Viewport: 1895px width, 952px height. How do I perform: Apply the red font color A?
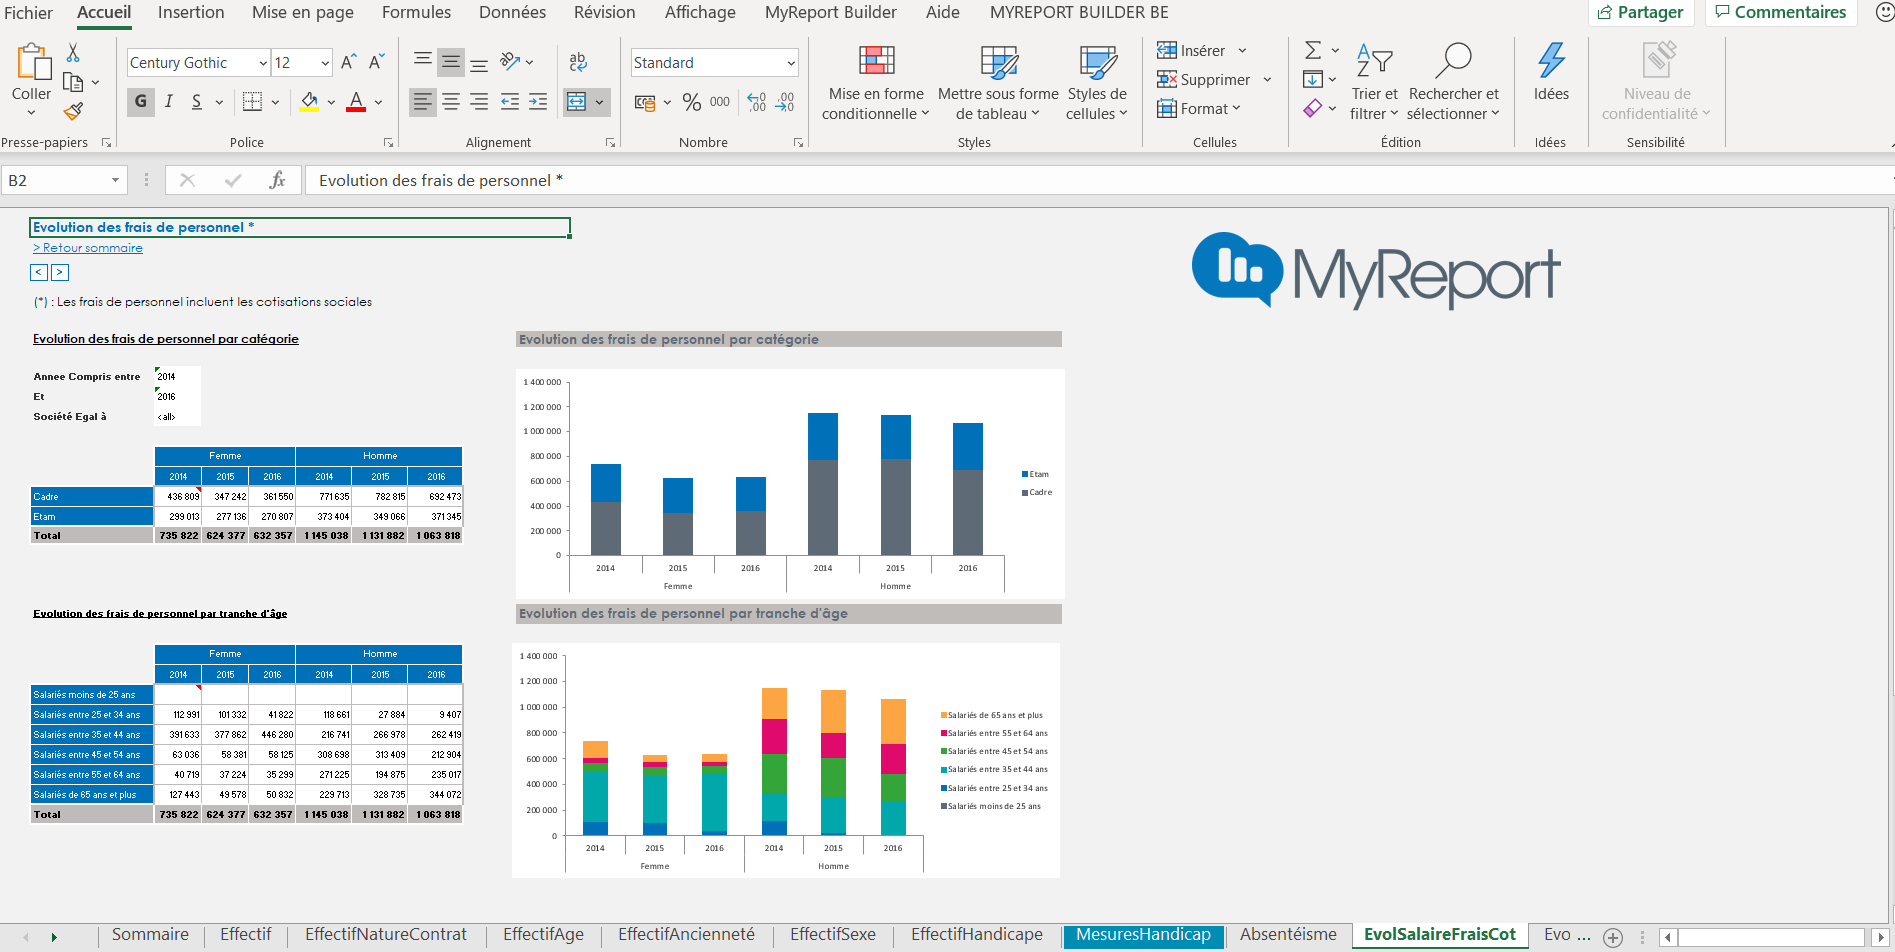point(356,101)
